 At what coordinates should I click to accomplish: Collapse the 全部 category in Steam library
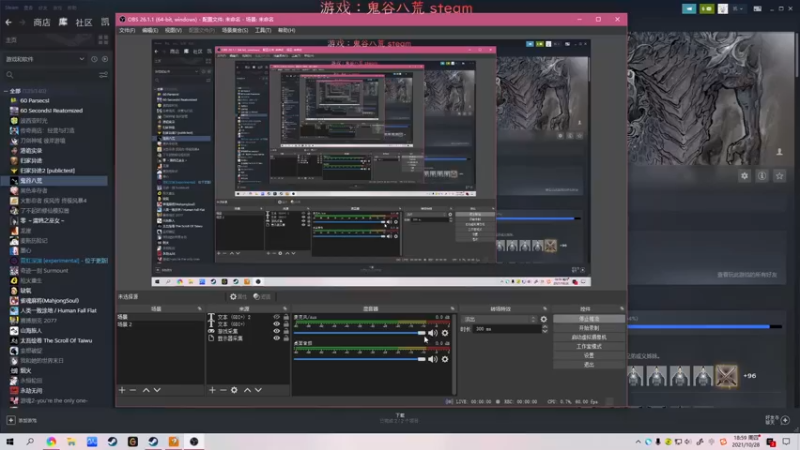[6, 91]
